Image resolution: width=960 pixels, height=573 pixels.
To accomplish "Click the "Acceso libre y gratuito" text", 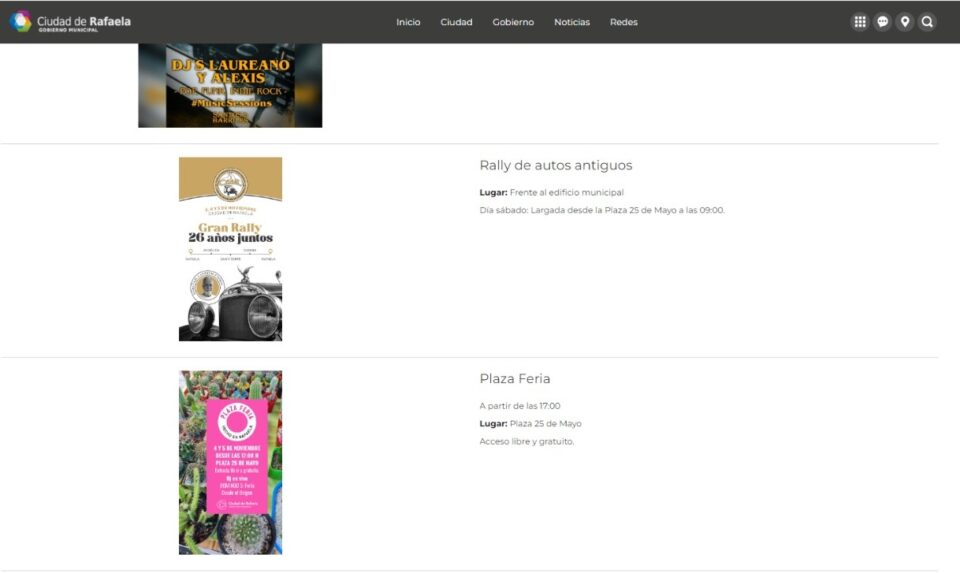I will click(x=526, y=441).
